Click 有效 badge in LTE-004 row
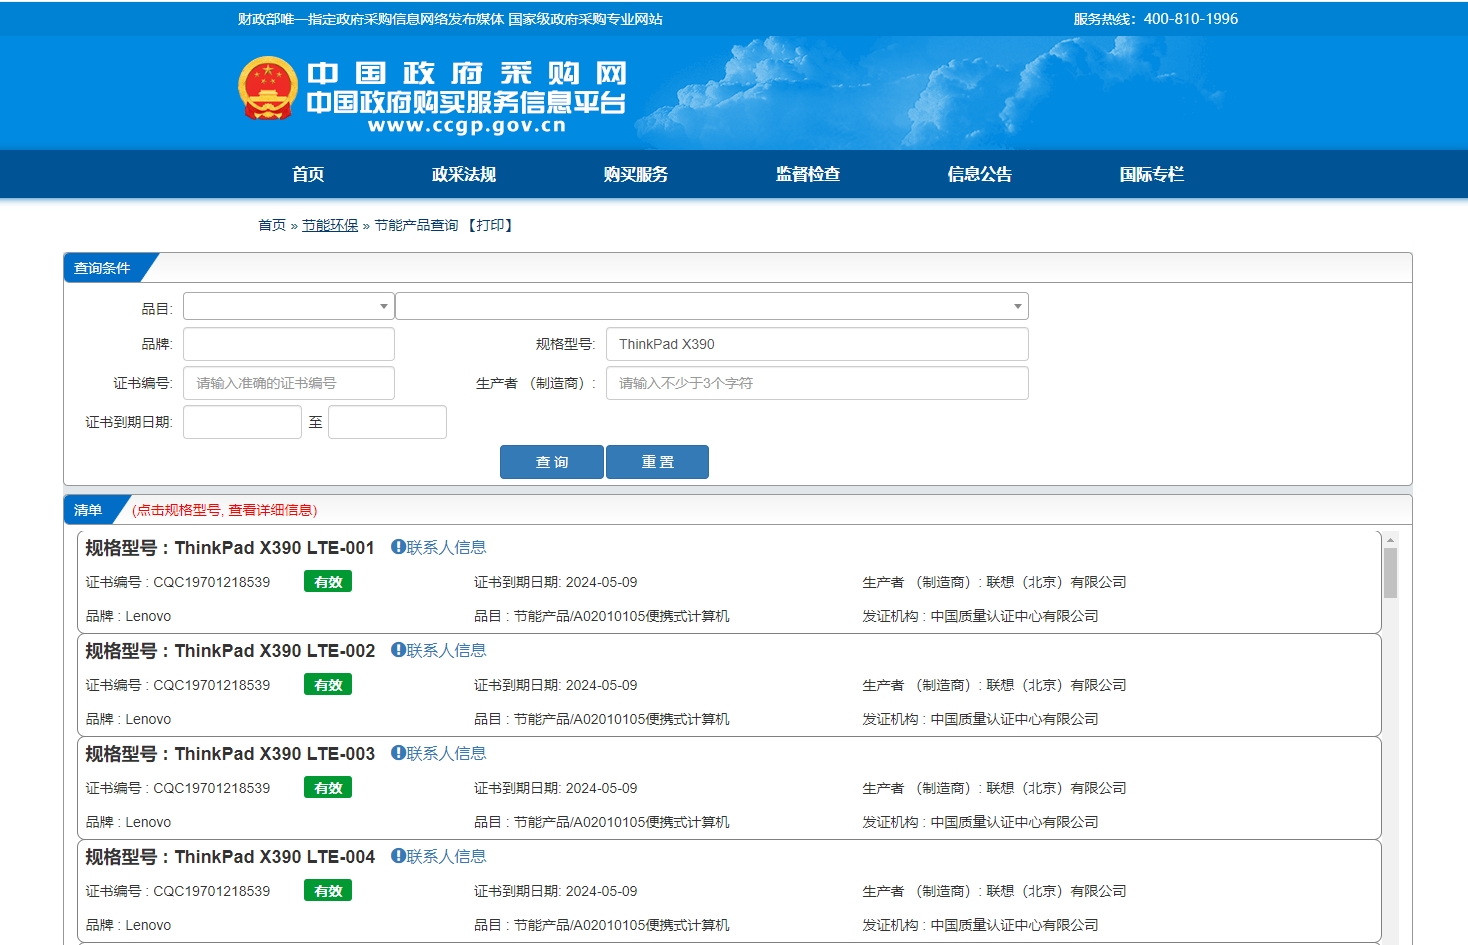The height and width of the screenshot is (945, 1468). [328, 891]
